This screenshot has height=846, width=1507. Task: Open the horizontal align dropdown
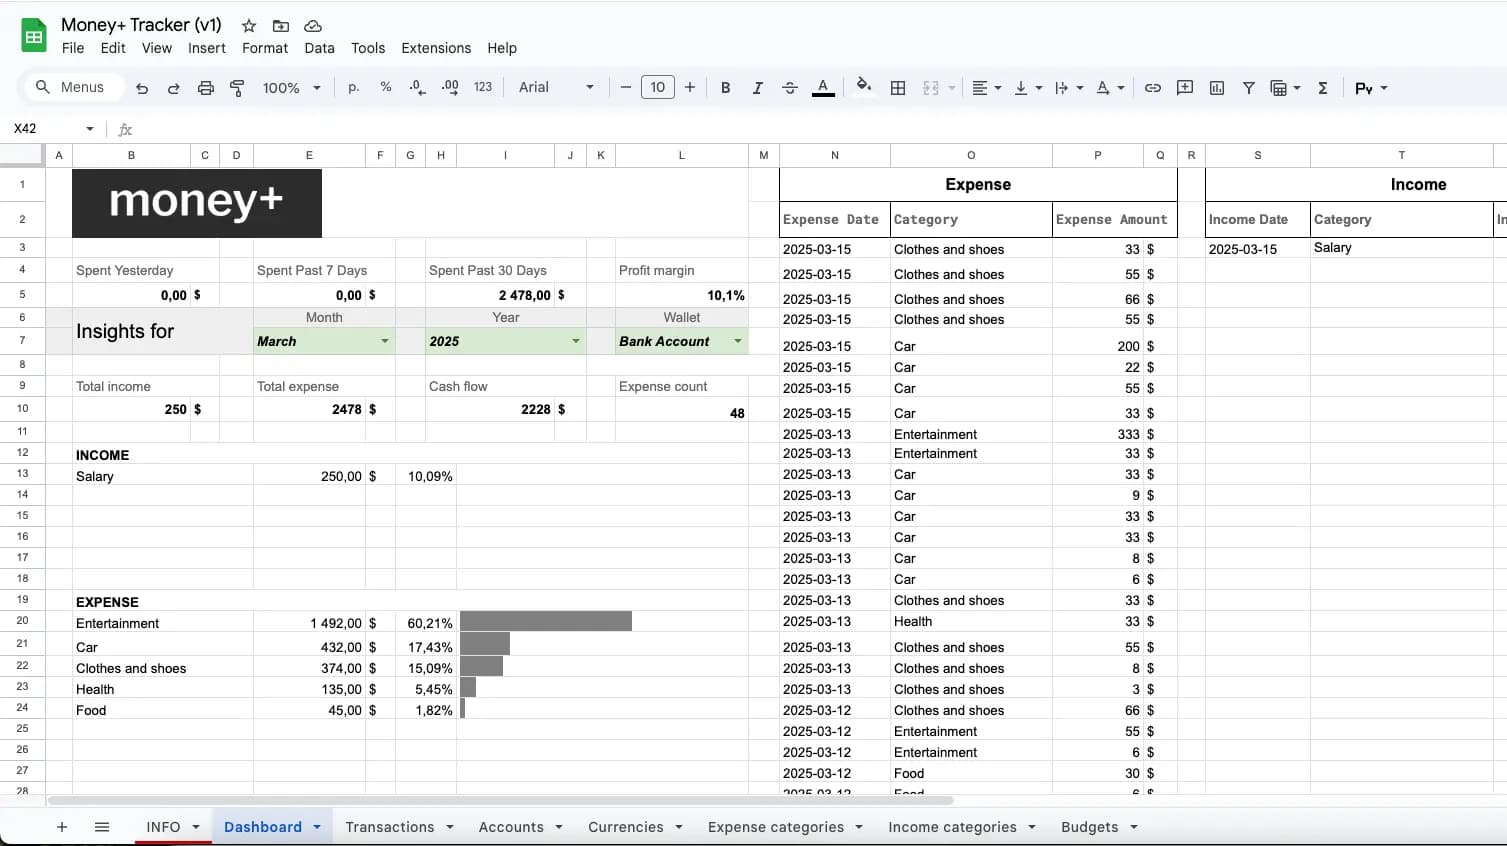(986, 88)
